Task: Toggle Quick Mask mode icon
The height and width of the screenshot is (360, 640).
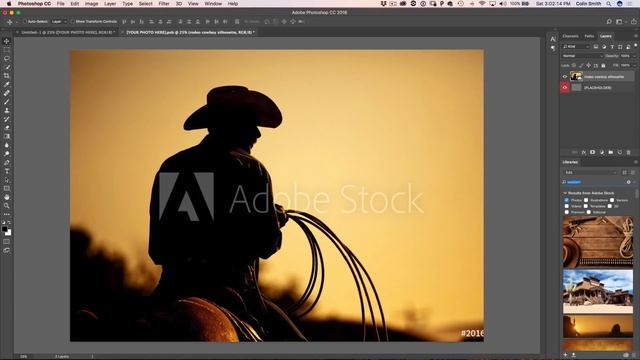Action: pos(7,242)
